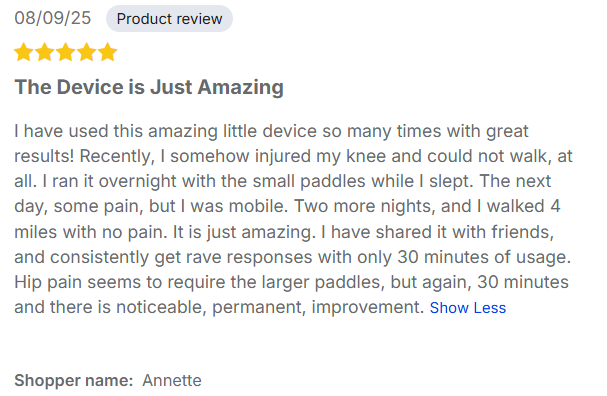Image resolution: width=607 pixels, height=396 pixels.
Task: Click the shopper name Annette
Action: coord(172,381)
